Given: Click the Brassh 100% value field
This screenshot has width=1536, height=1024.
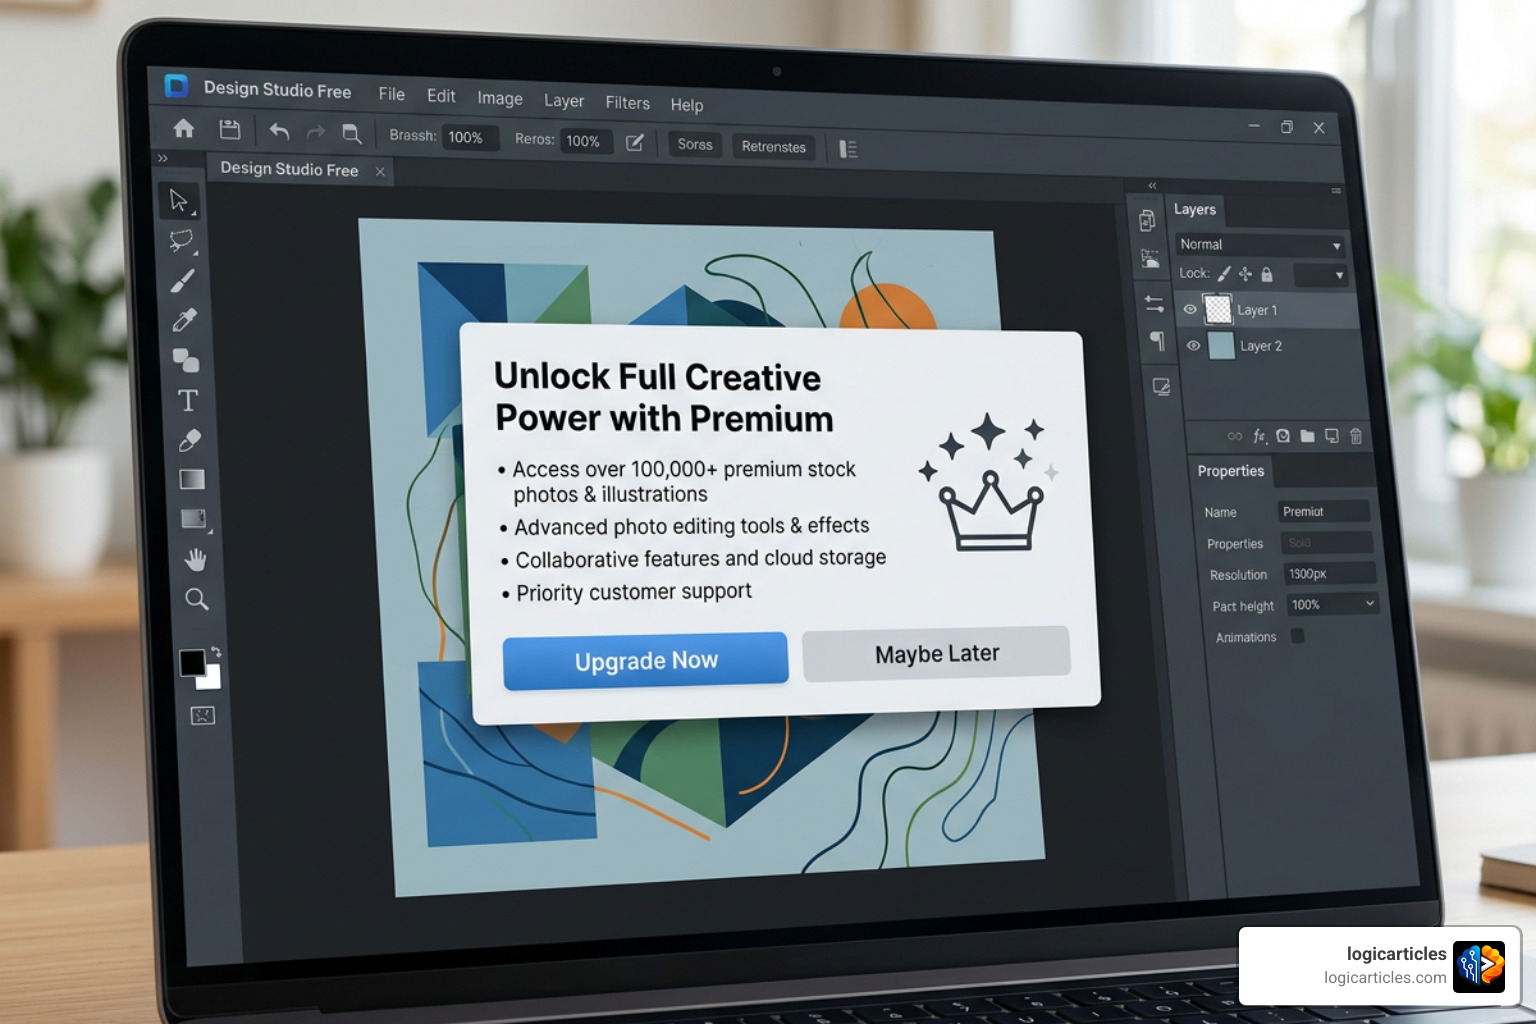Looking at the screenshot, I should tap(470, 137).
